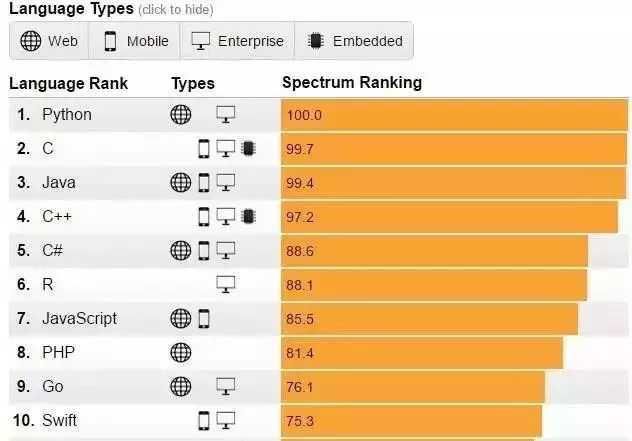Select the JavaScript language name

pyautogui.click(x=79, y=318)
